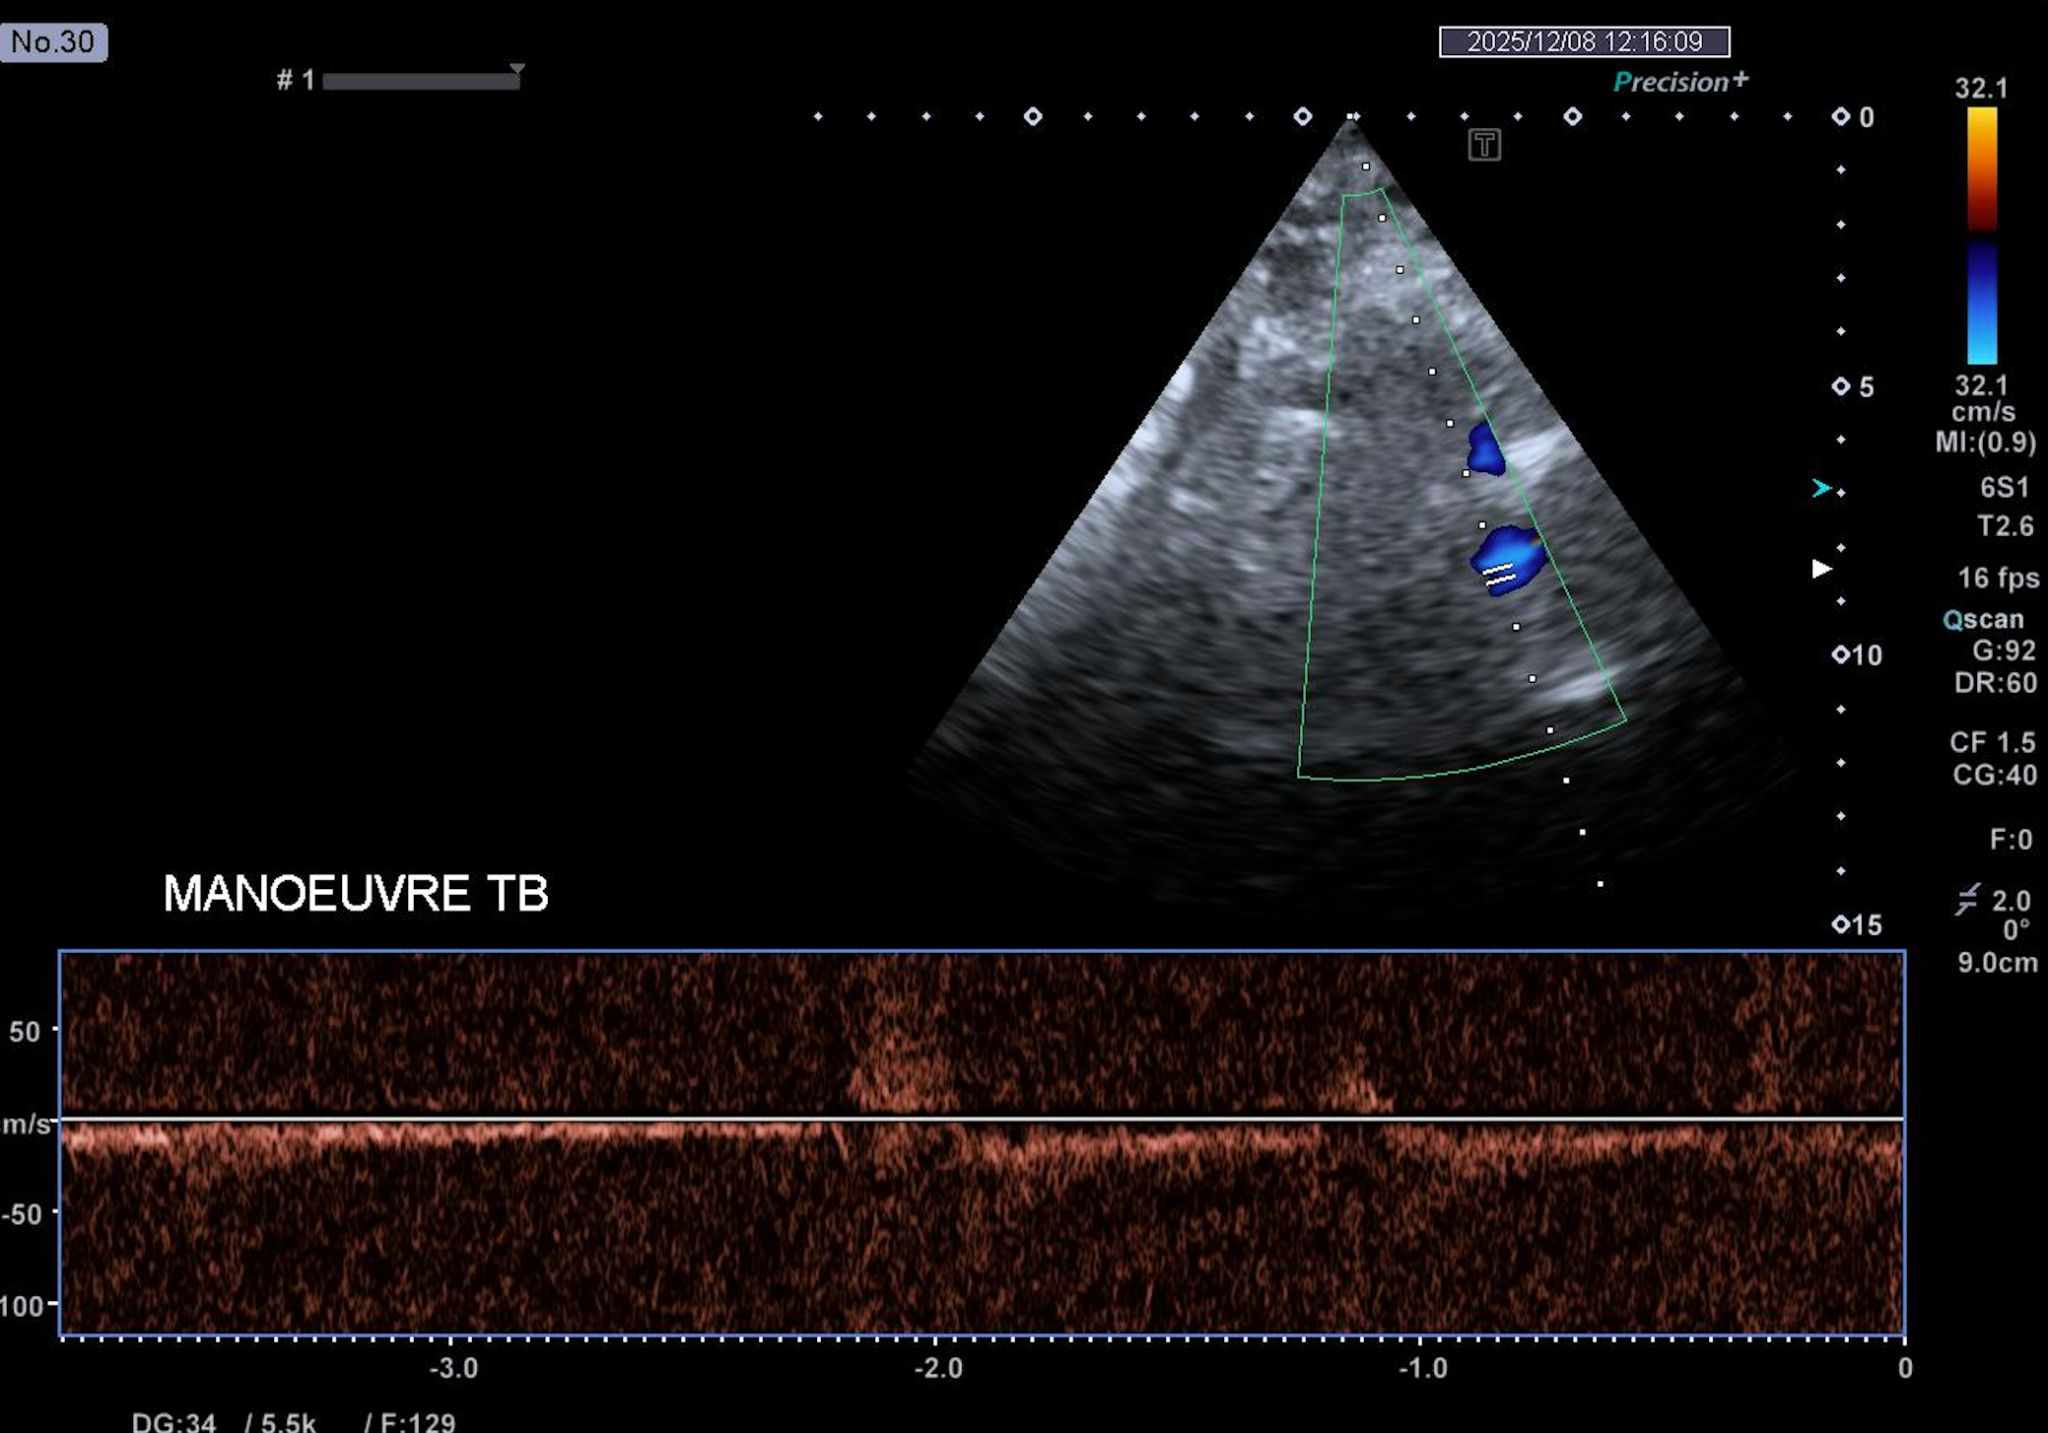Click the 10 cm depth diamond marker

[1841, 655]
